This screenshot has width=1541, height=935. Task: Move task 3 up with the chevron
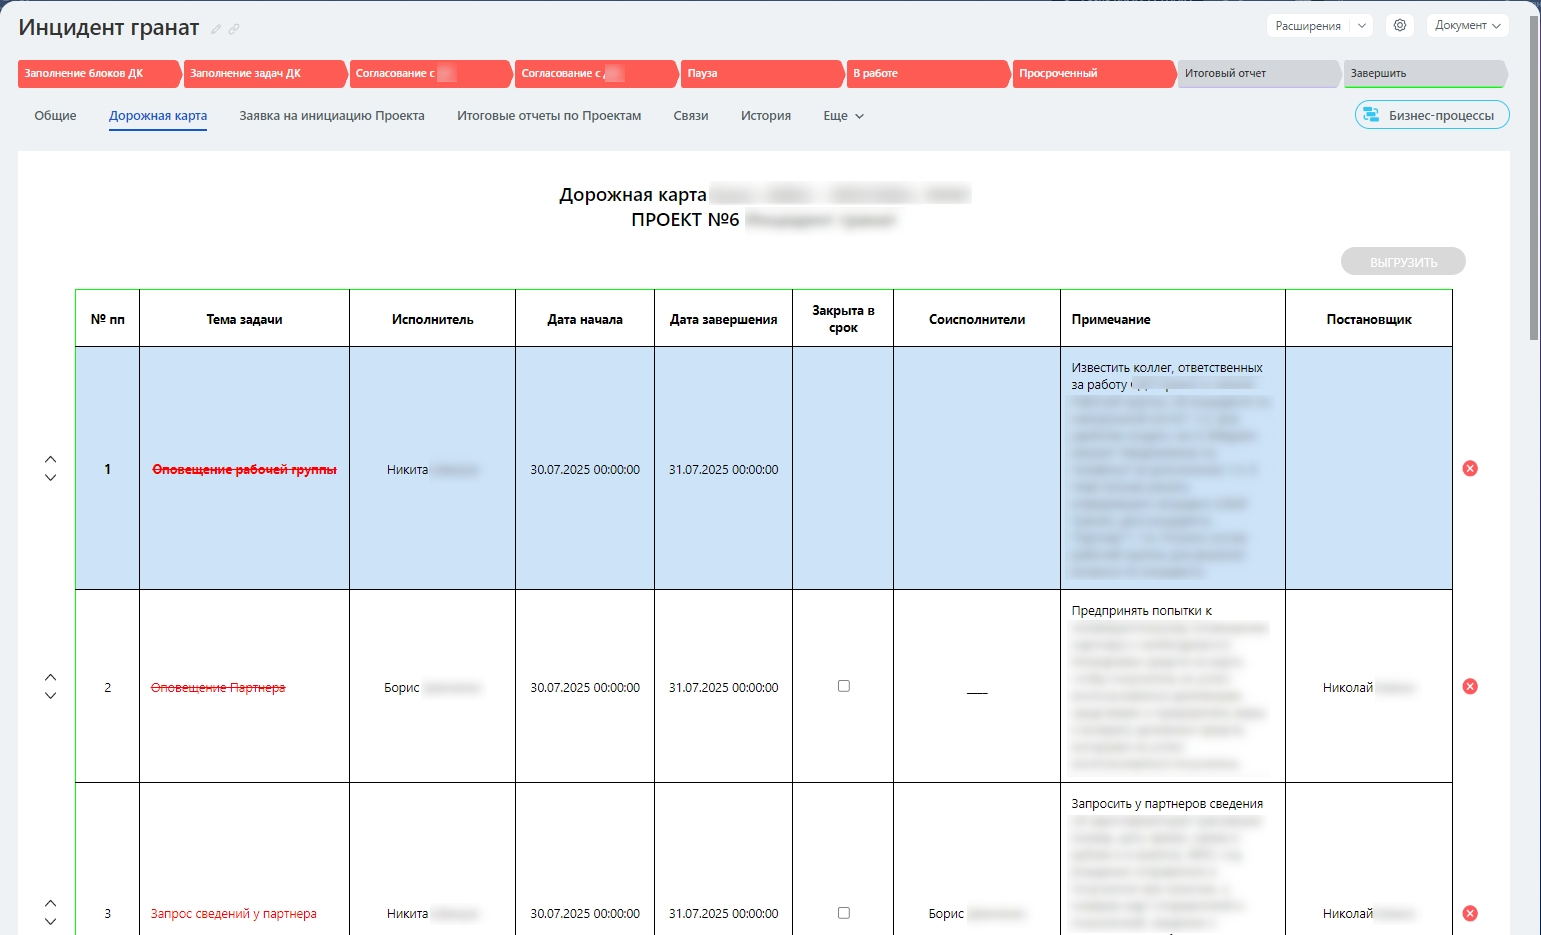[51, 903]
